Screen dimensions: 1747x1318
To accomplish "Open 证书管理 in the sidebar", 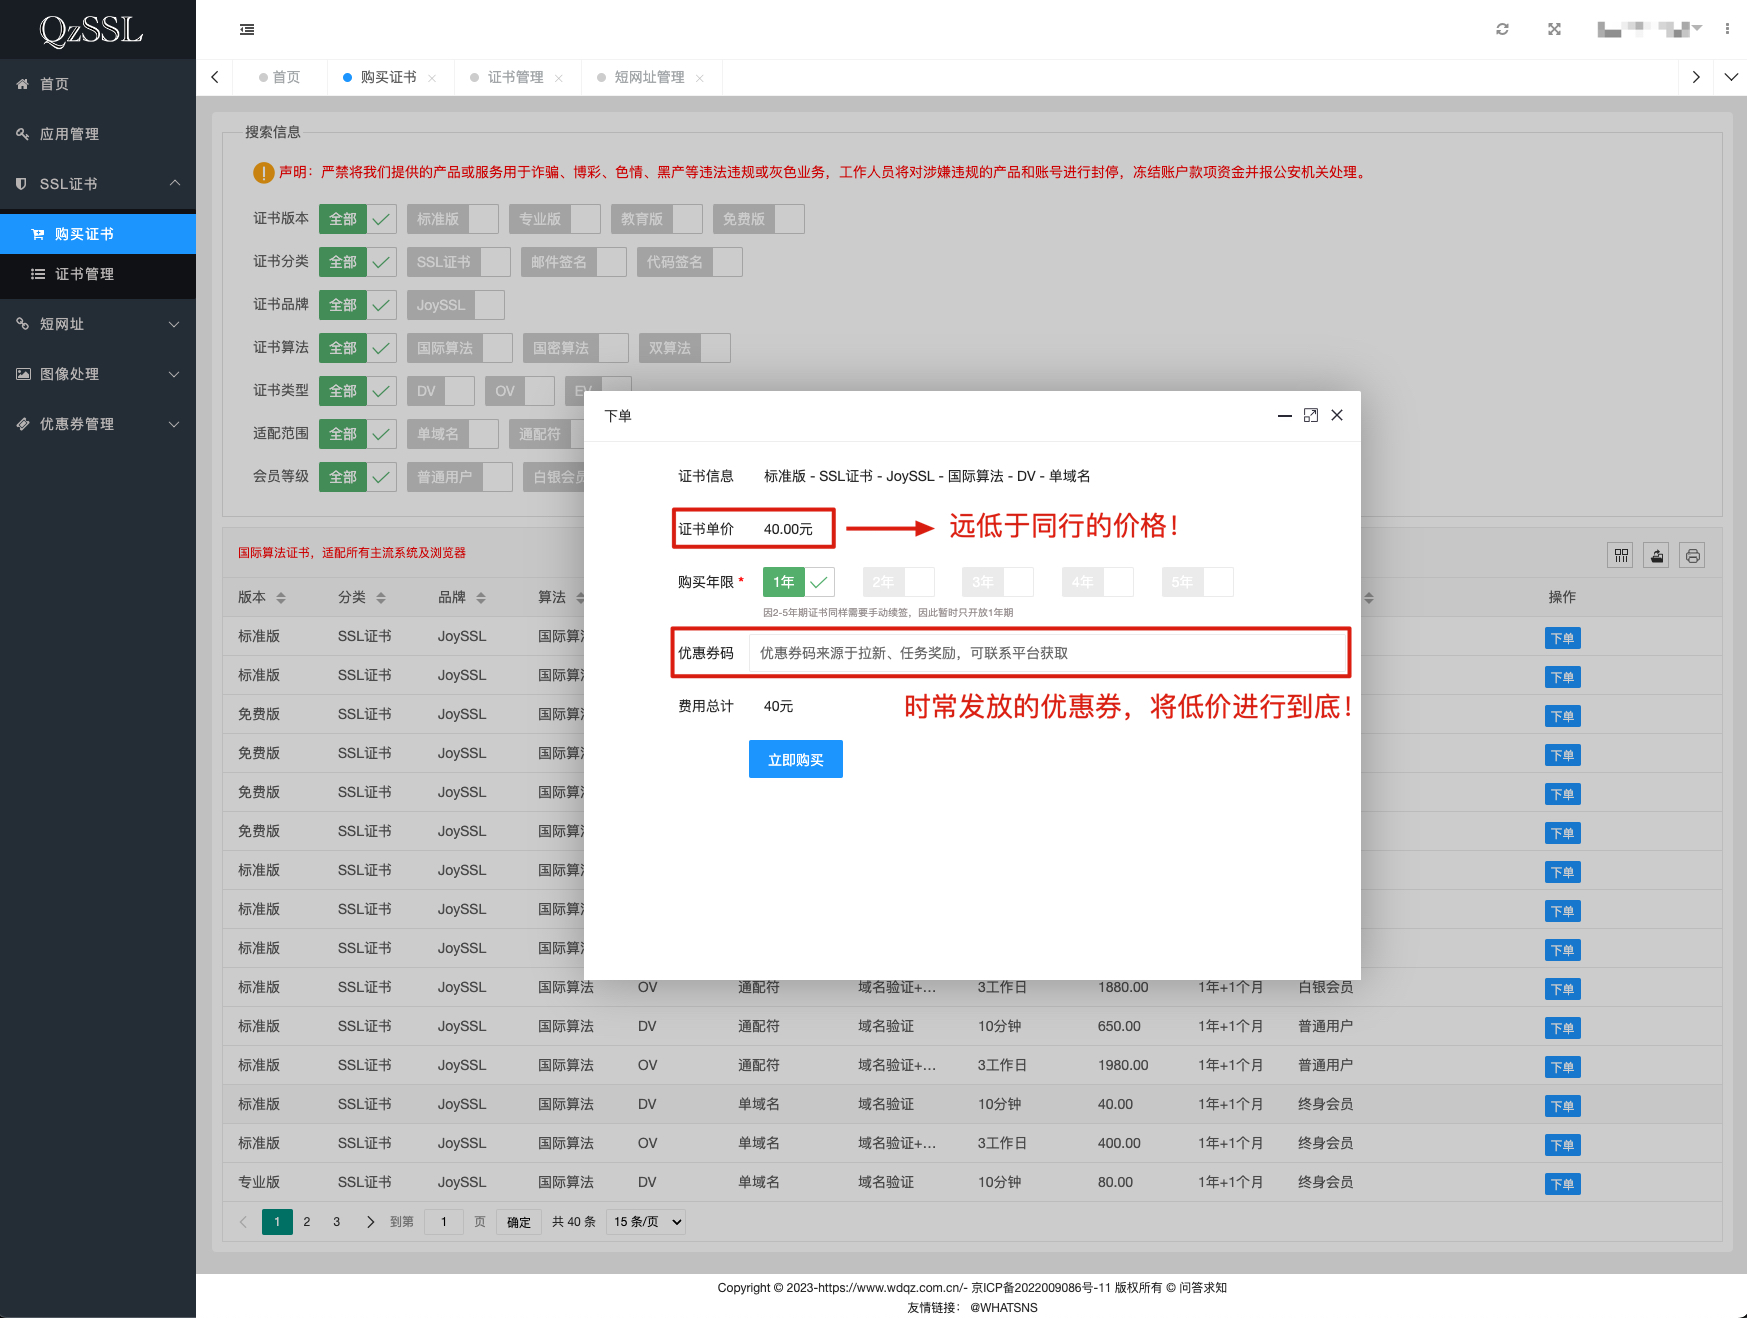I will pos(84,274).
